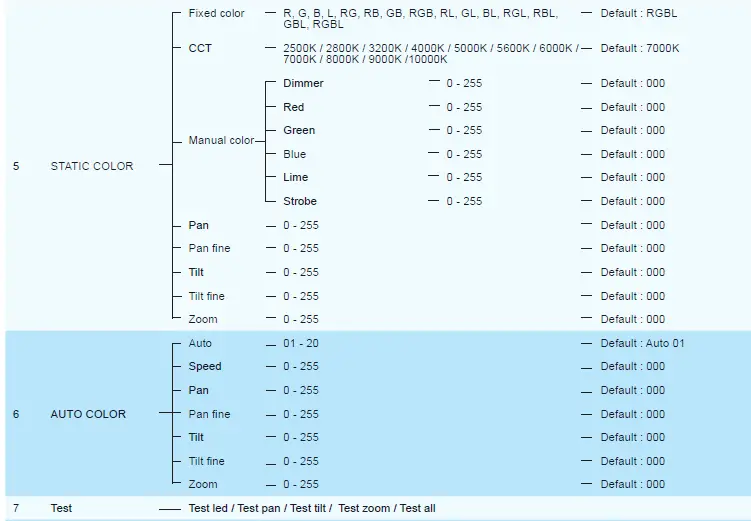Click "Default : 000" in the Strobe row

click(633, 201)
